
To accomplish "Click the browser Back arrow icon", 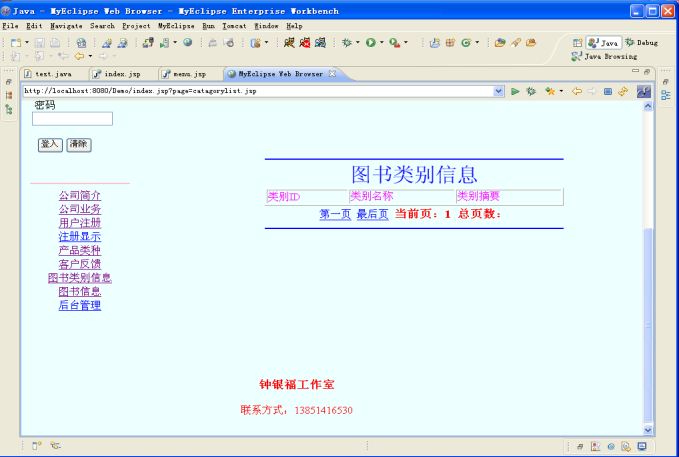I will tap(577, 91).
